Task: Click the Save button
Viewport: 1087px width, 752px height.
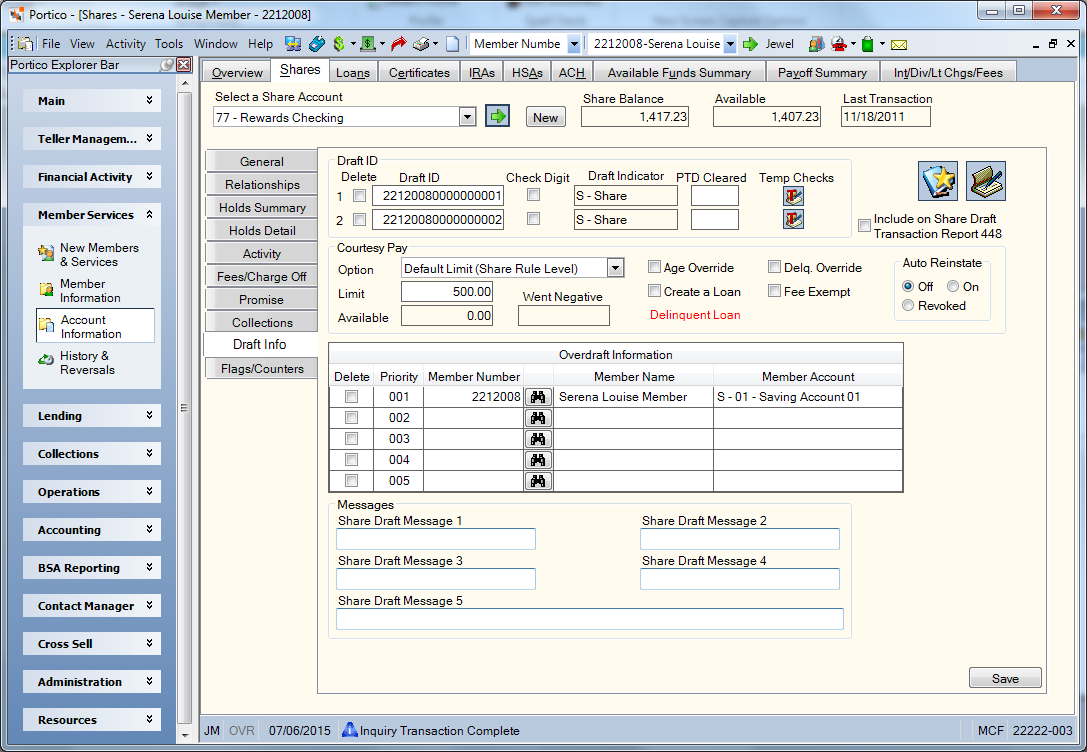Action: point(1005,679)
